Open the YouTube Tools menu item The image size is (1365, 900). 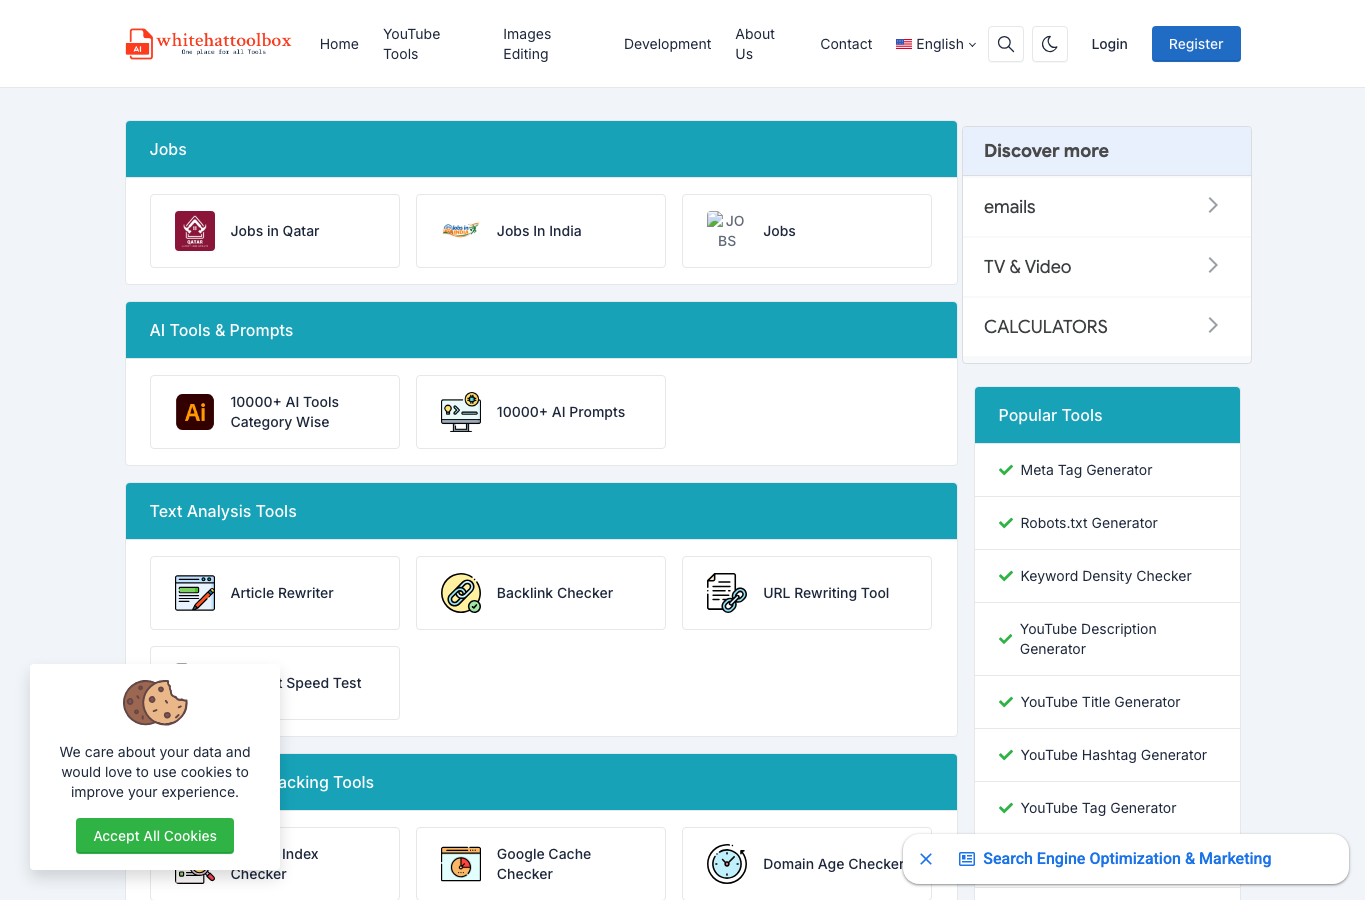412,44
